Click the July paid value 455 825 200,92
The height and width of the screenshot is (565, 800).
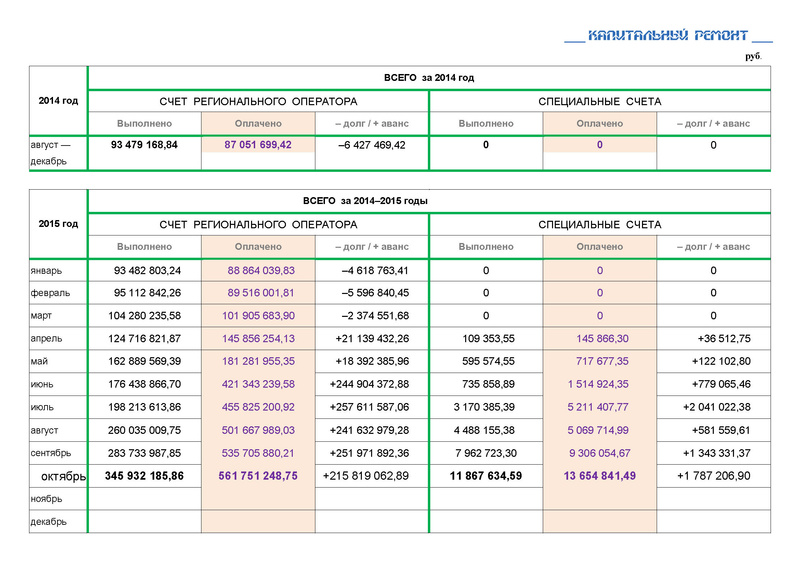pyautogui.click(x=258, y=408)
